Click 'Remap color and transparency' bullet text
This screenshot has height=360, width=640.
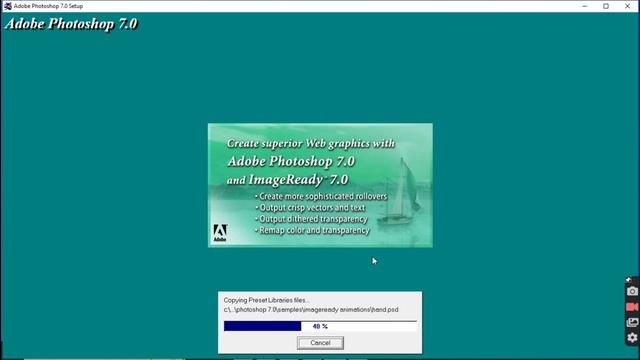pyautogui.click(x=314, y=231)
